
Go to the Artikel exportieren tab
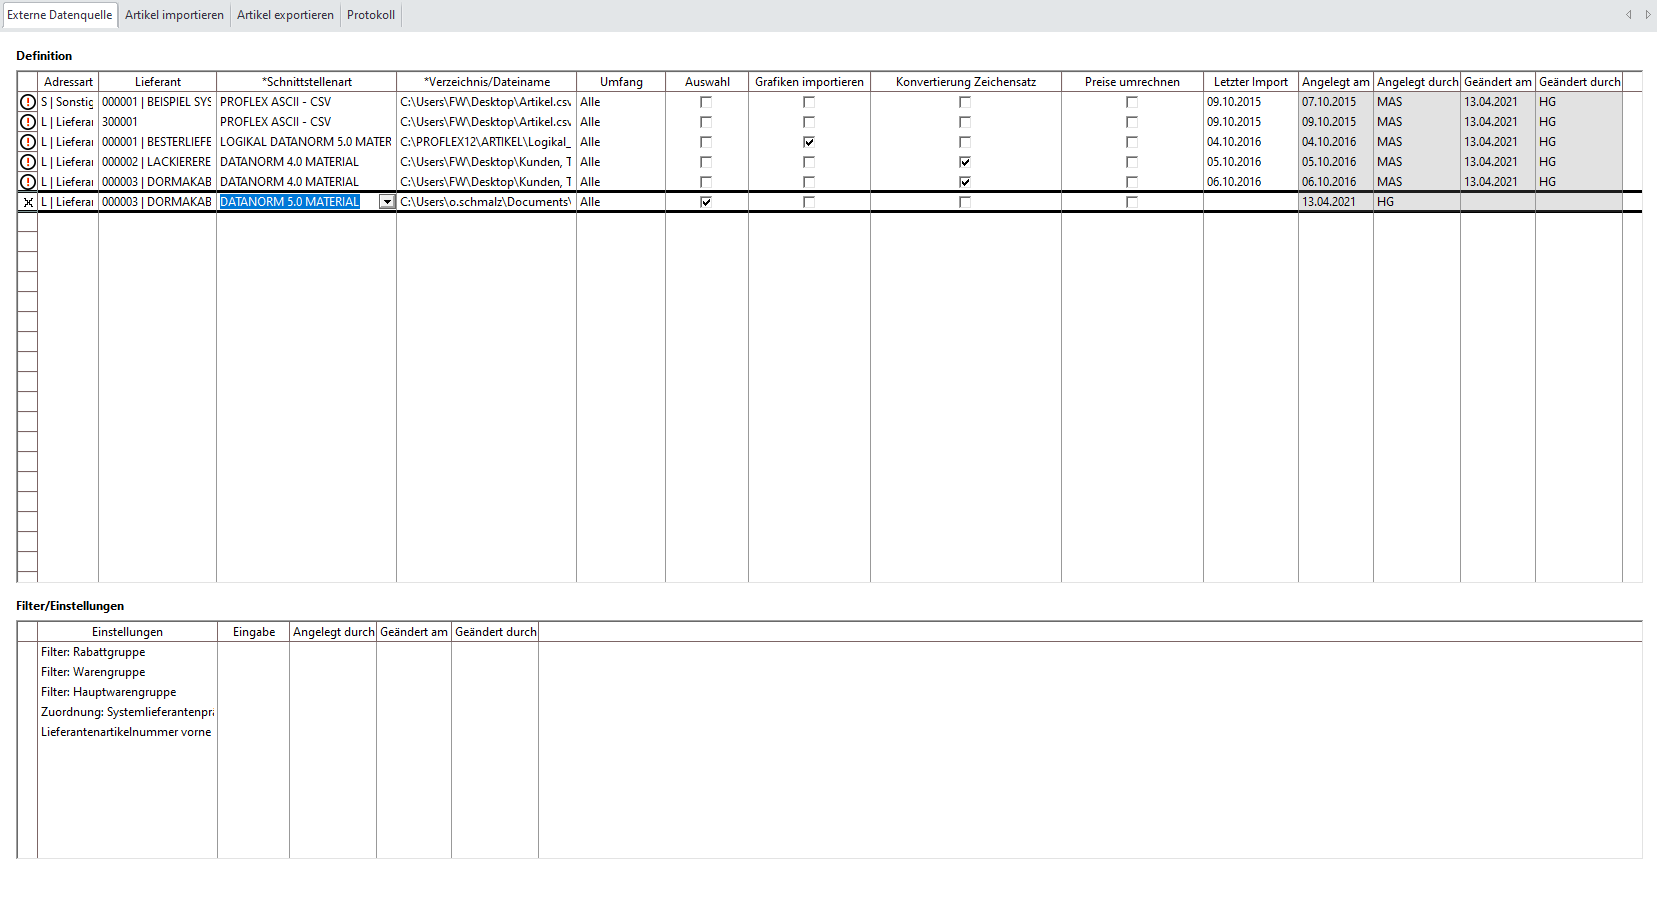[285, 15]
